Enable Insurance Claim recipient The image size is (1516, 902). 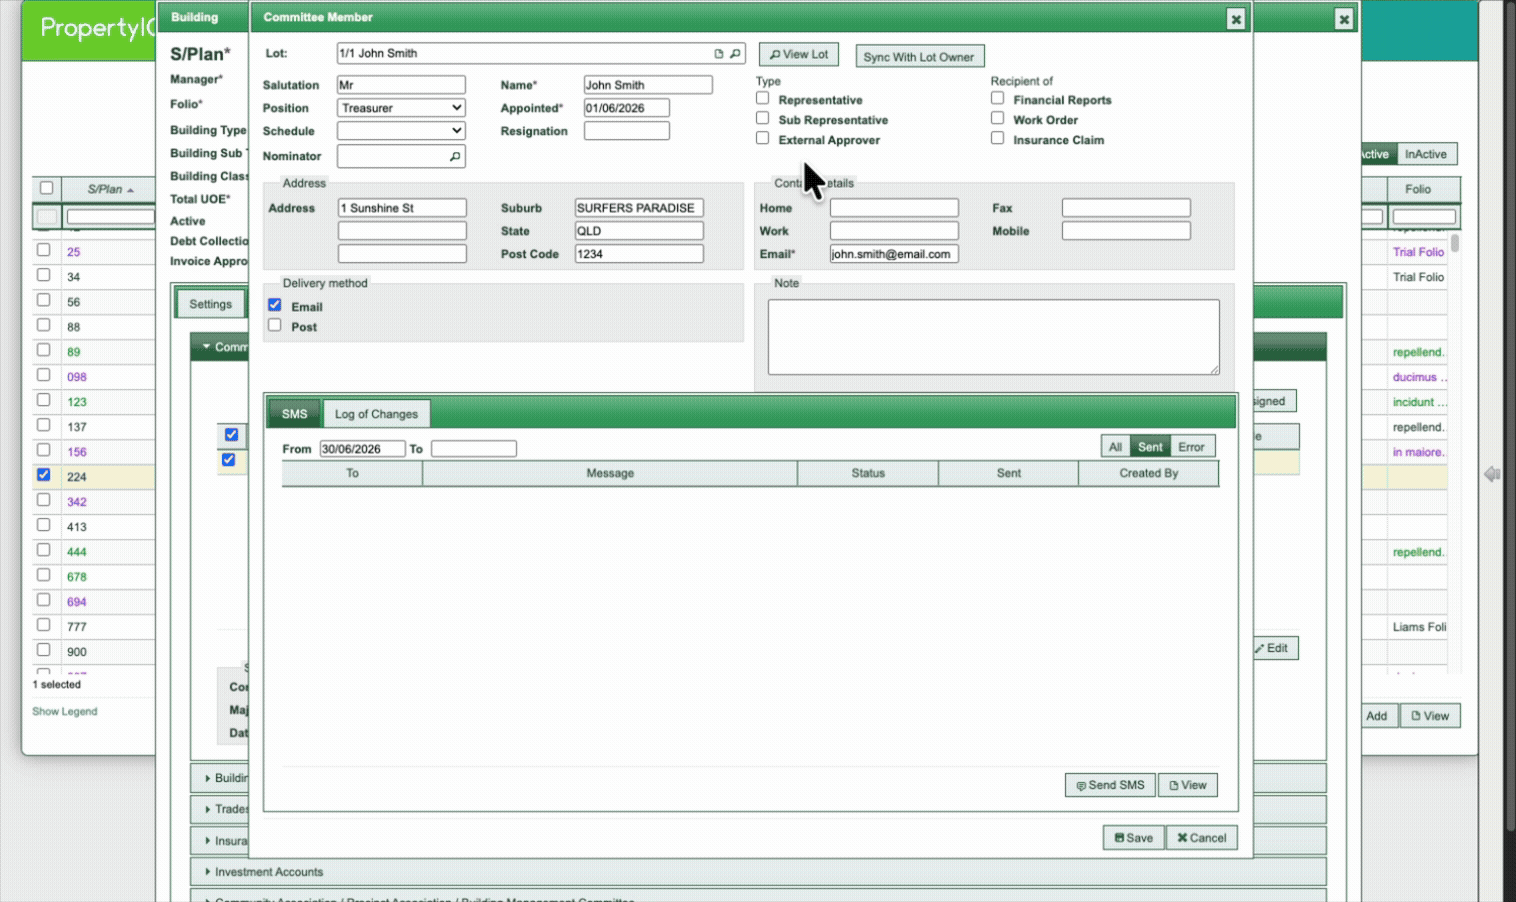[997, 138]
